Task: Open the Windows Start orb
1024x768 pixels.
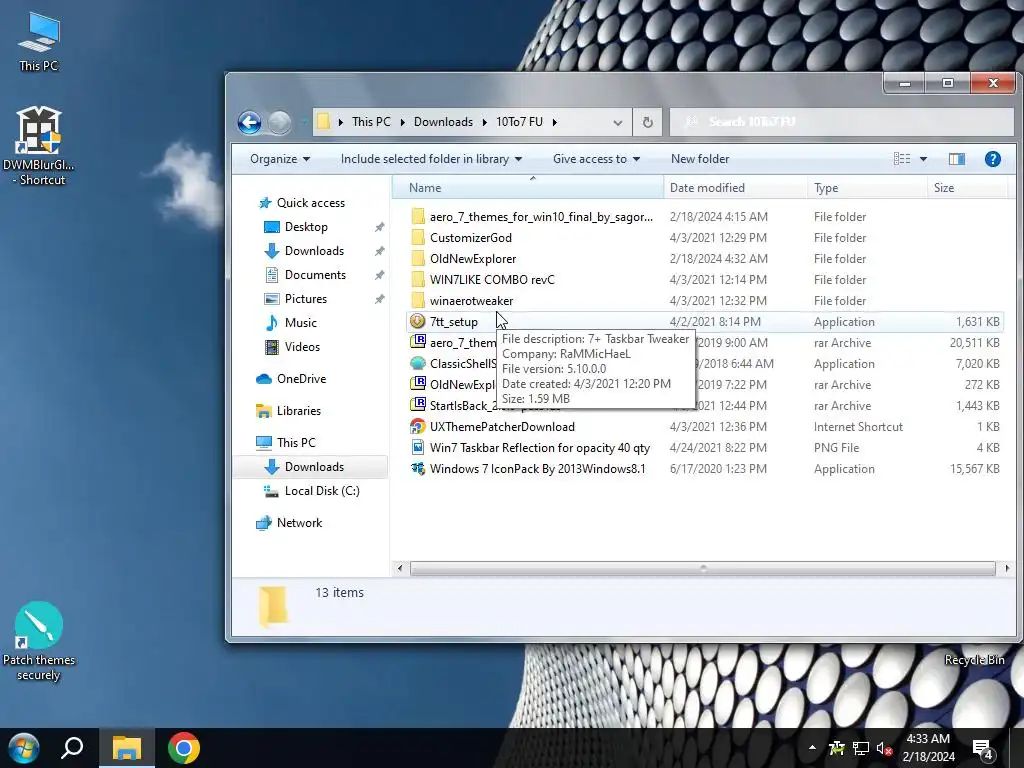Action: tap(24, 748)
